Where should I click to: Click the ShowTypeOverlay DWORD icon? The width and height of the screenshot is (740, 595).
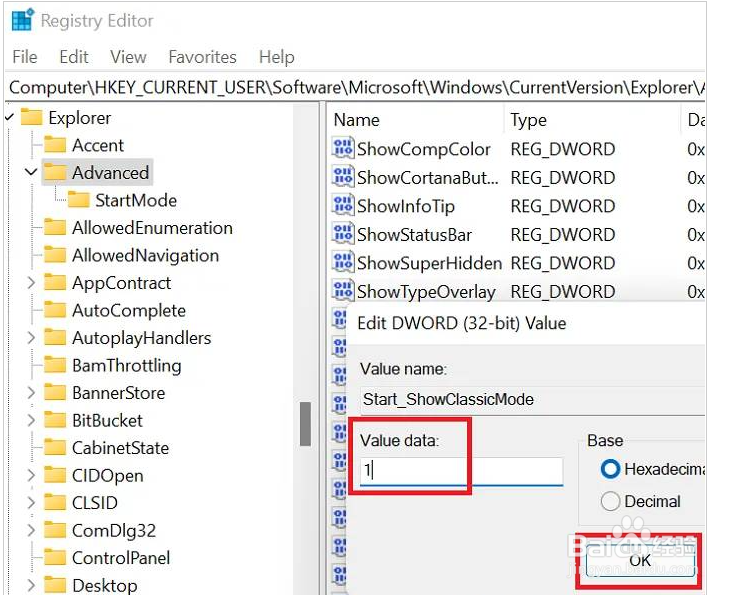point(343,291)
